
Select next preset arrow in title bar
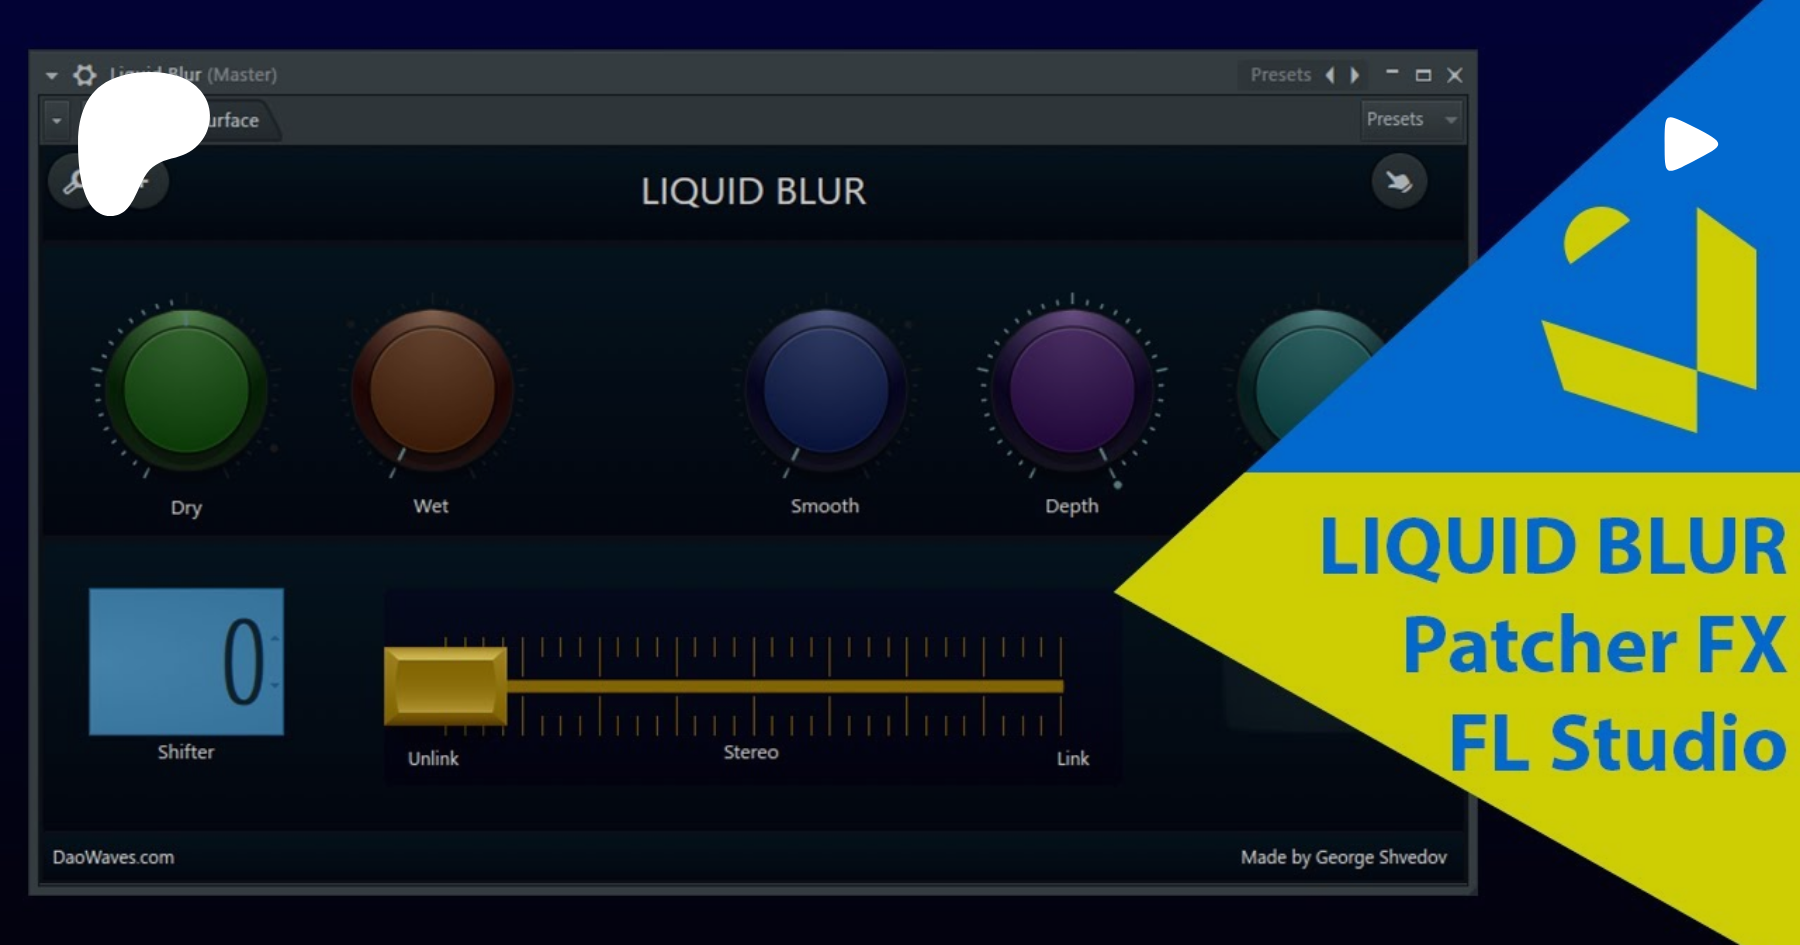click(x=1355, y=75)
